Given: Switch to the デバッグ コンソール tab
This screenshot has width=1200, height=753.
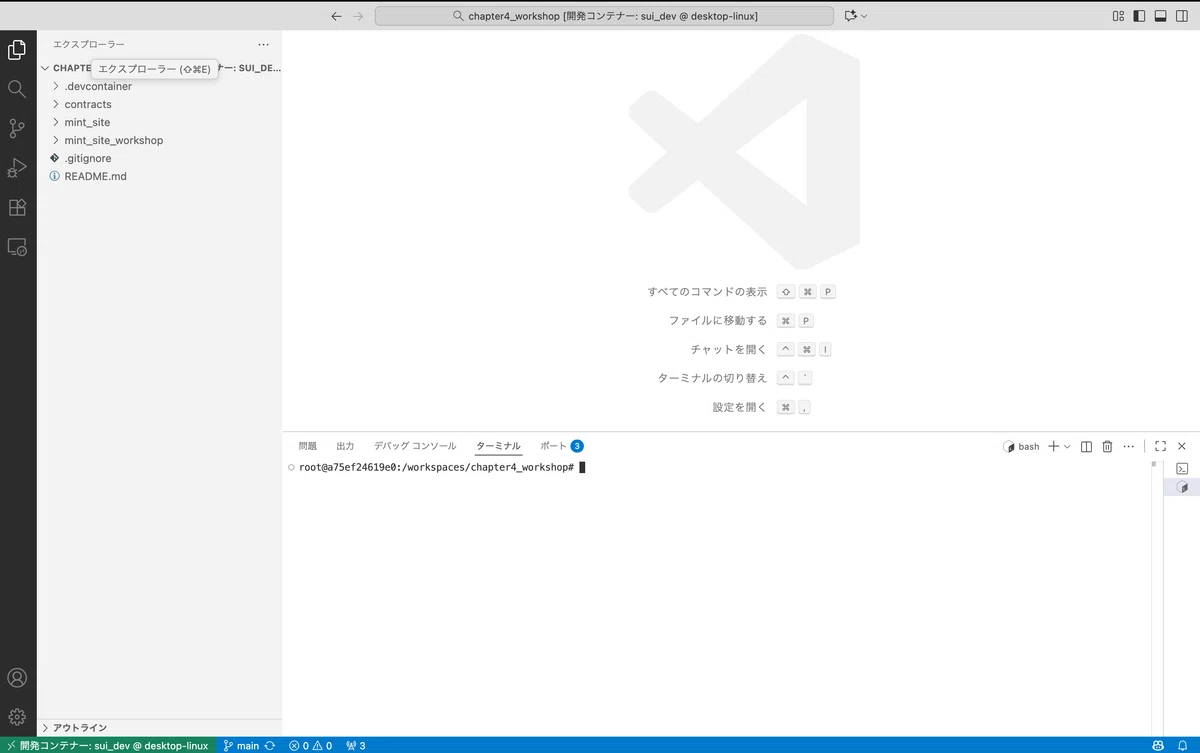Looking at the screenshot, I should [415, 446].
